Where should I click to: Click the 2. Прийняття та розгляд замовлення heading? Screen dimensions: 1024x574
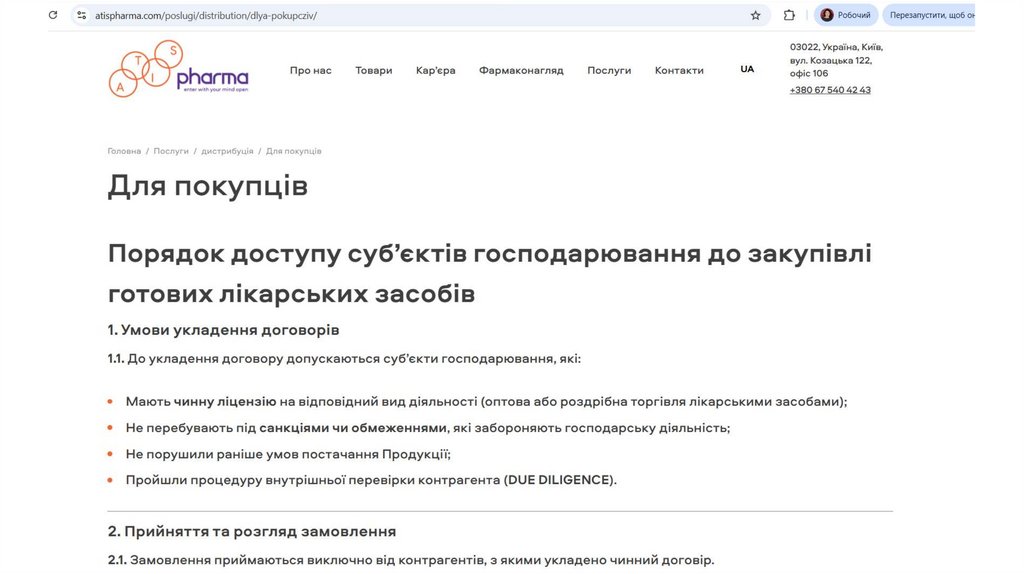(x=252, y=532)
